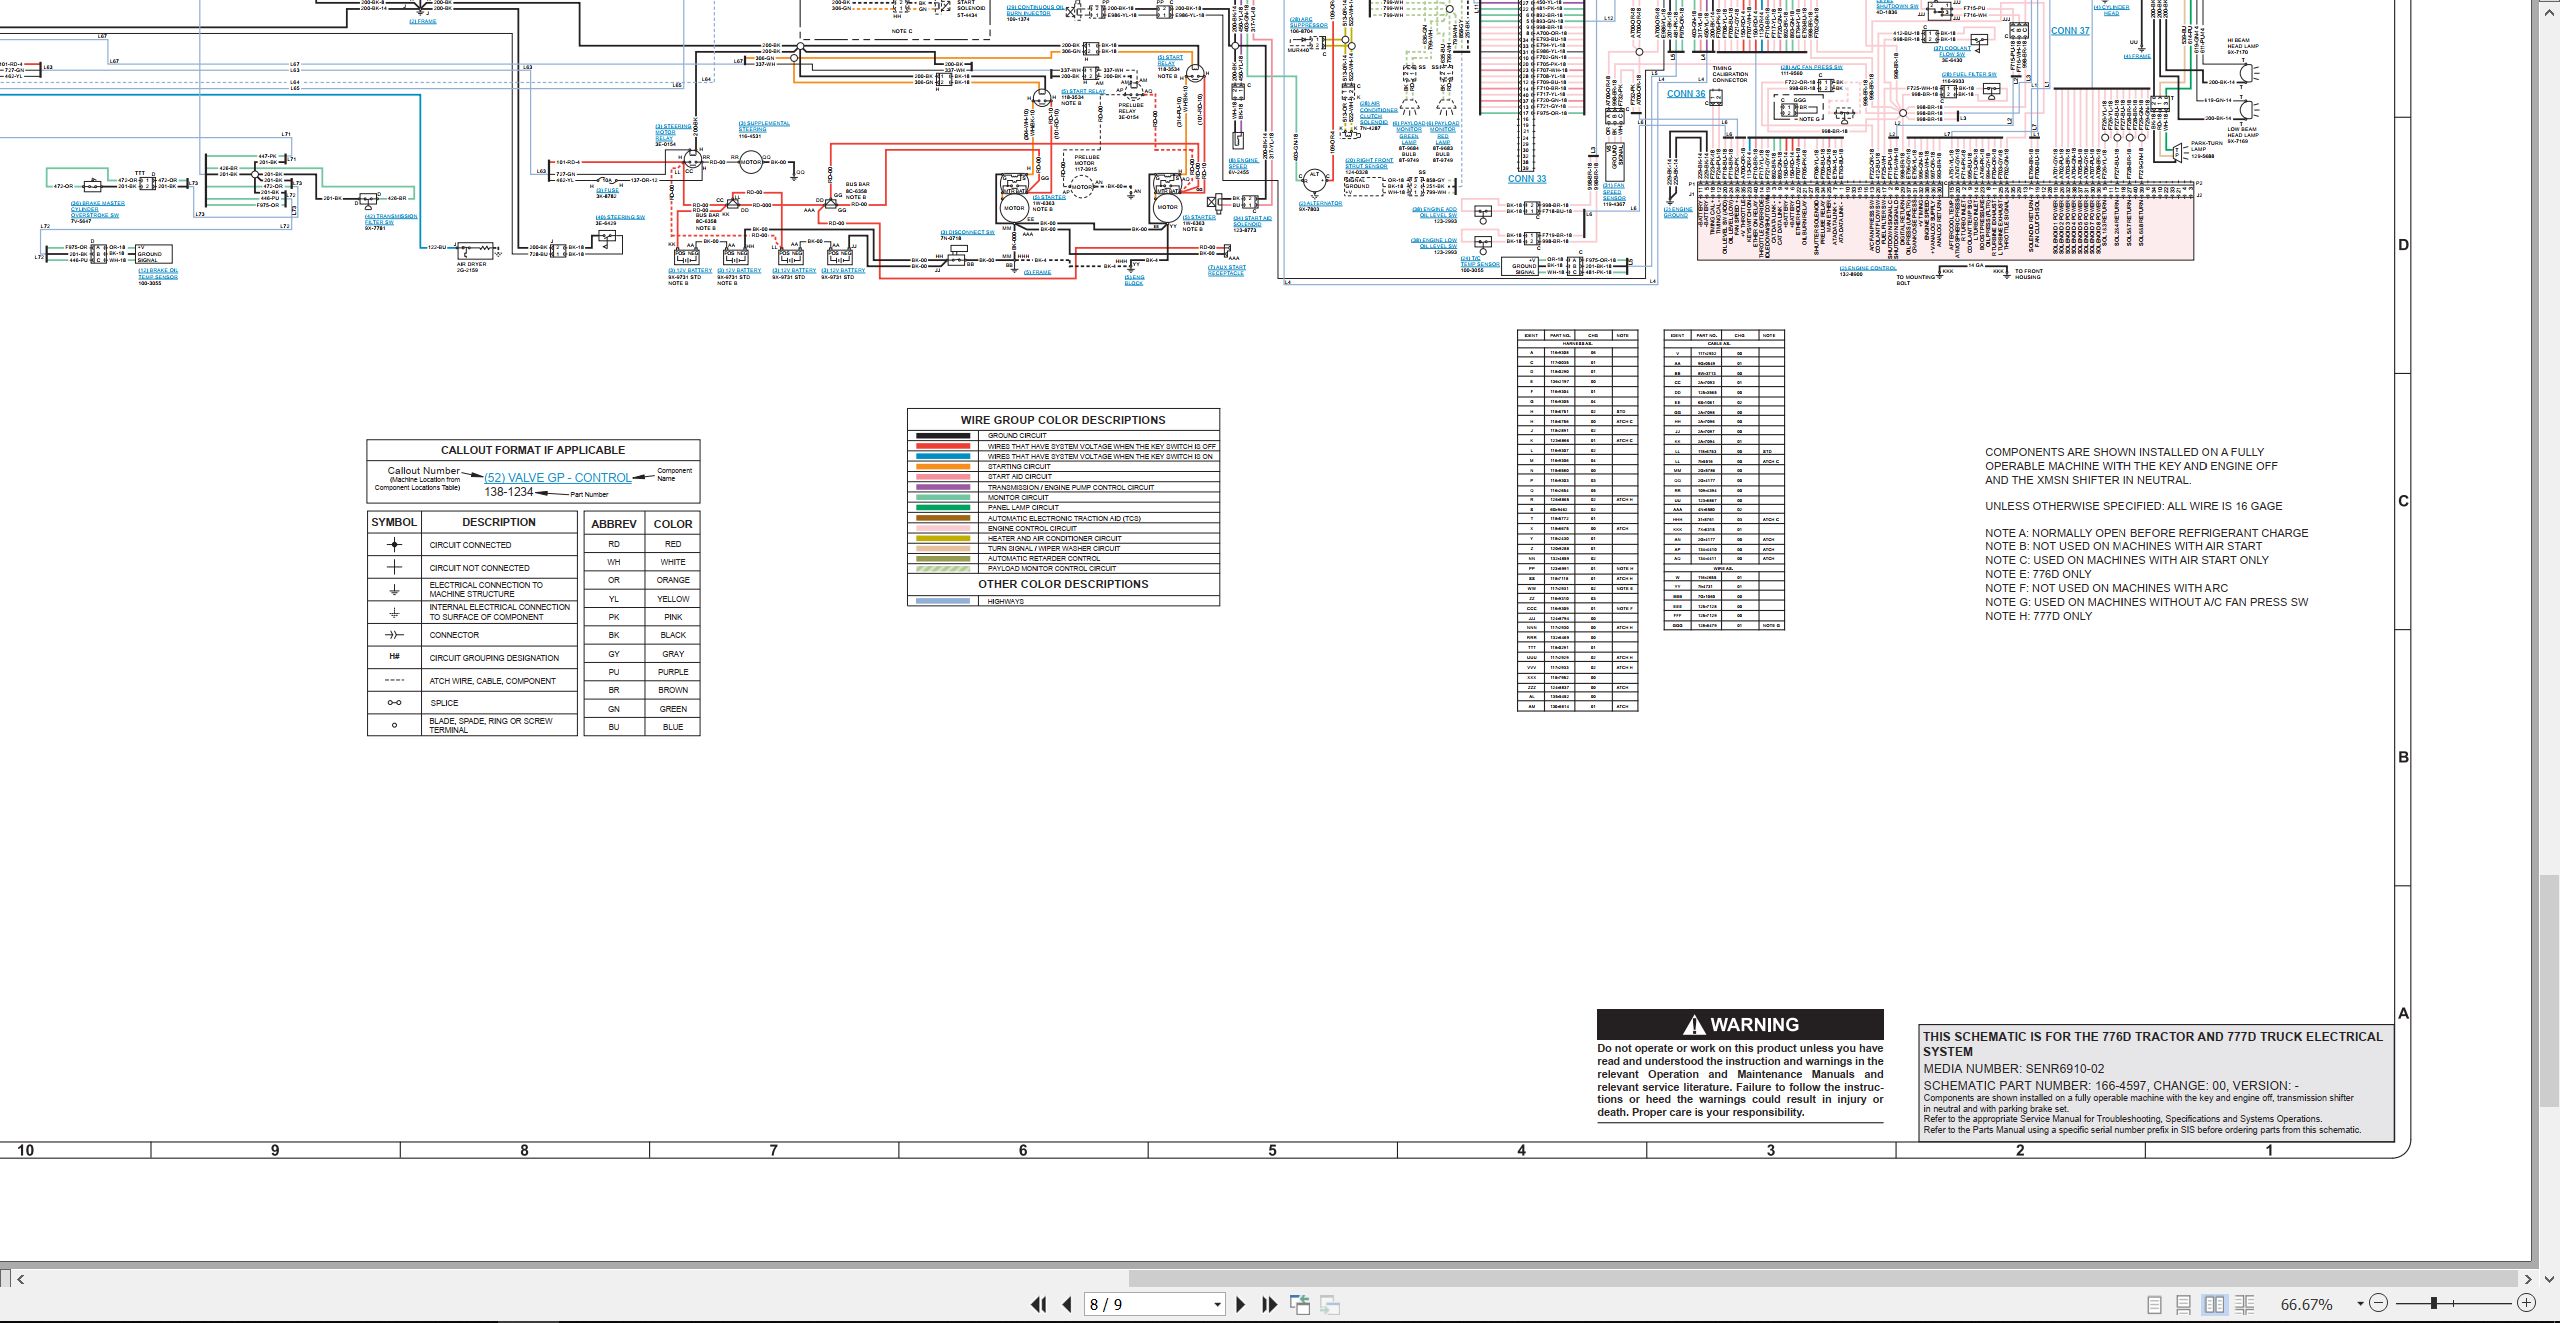Click the horizontal scrollbar right arrow
2560x1323 pixels.
point(2527,1279)
